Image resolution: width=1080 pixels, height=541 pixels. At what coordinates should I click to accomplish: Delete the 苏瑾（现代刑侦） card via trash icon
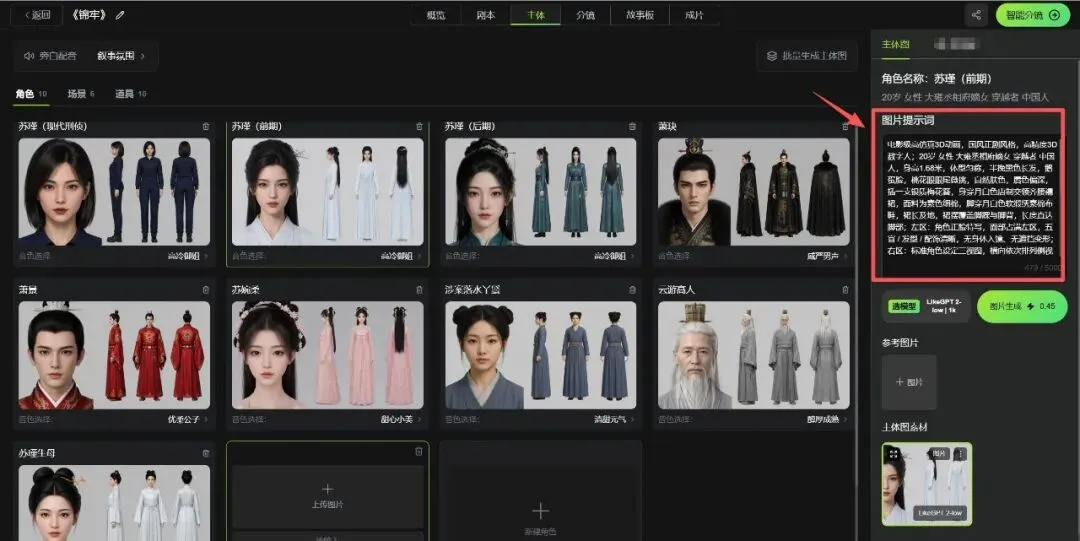pos(206,127)
